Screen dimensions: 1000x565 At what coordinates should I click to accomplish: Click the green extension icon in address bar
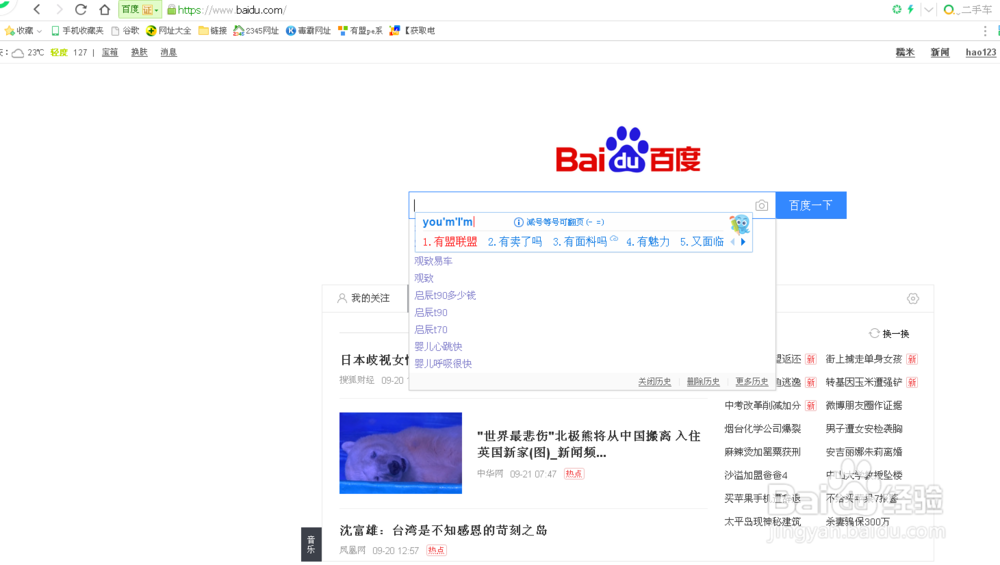coord(897,9)
